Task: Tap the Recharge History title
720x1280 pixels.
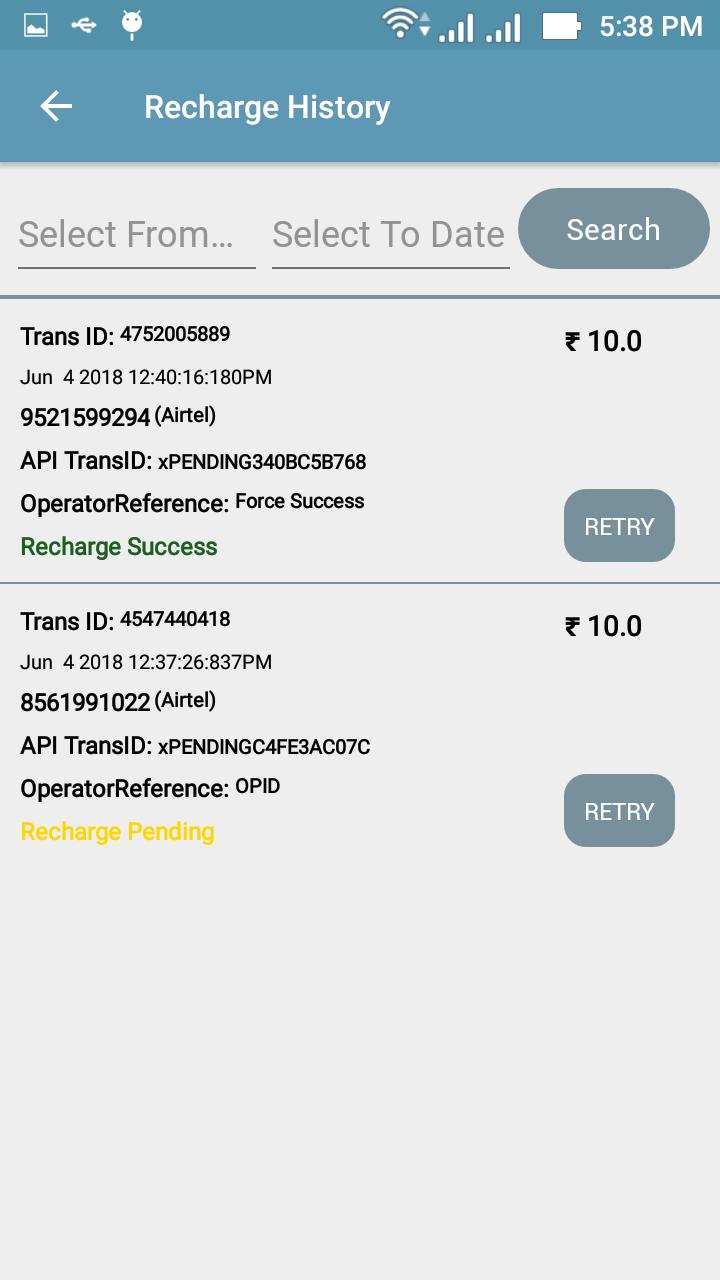Action: click(x=267, y=107)
